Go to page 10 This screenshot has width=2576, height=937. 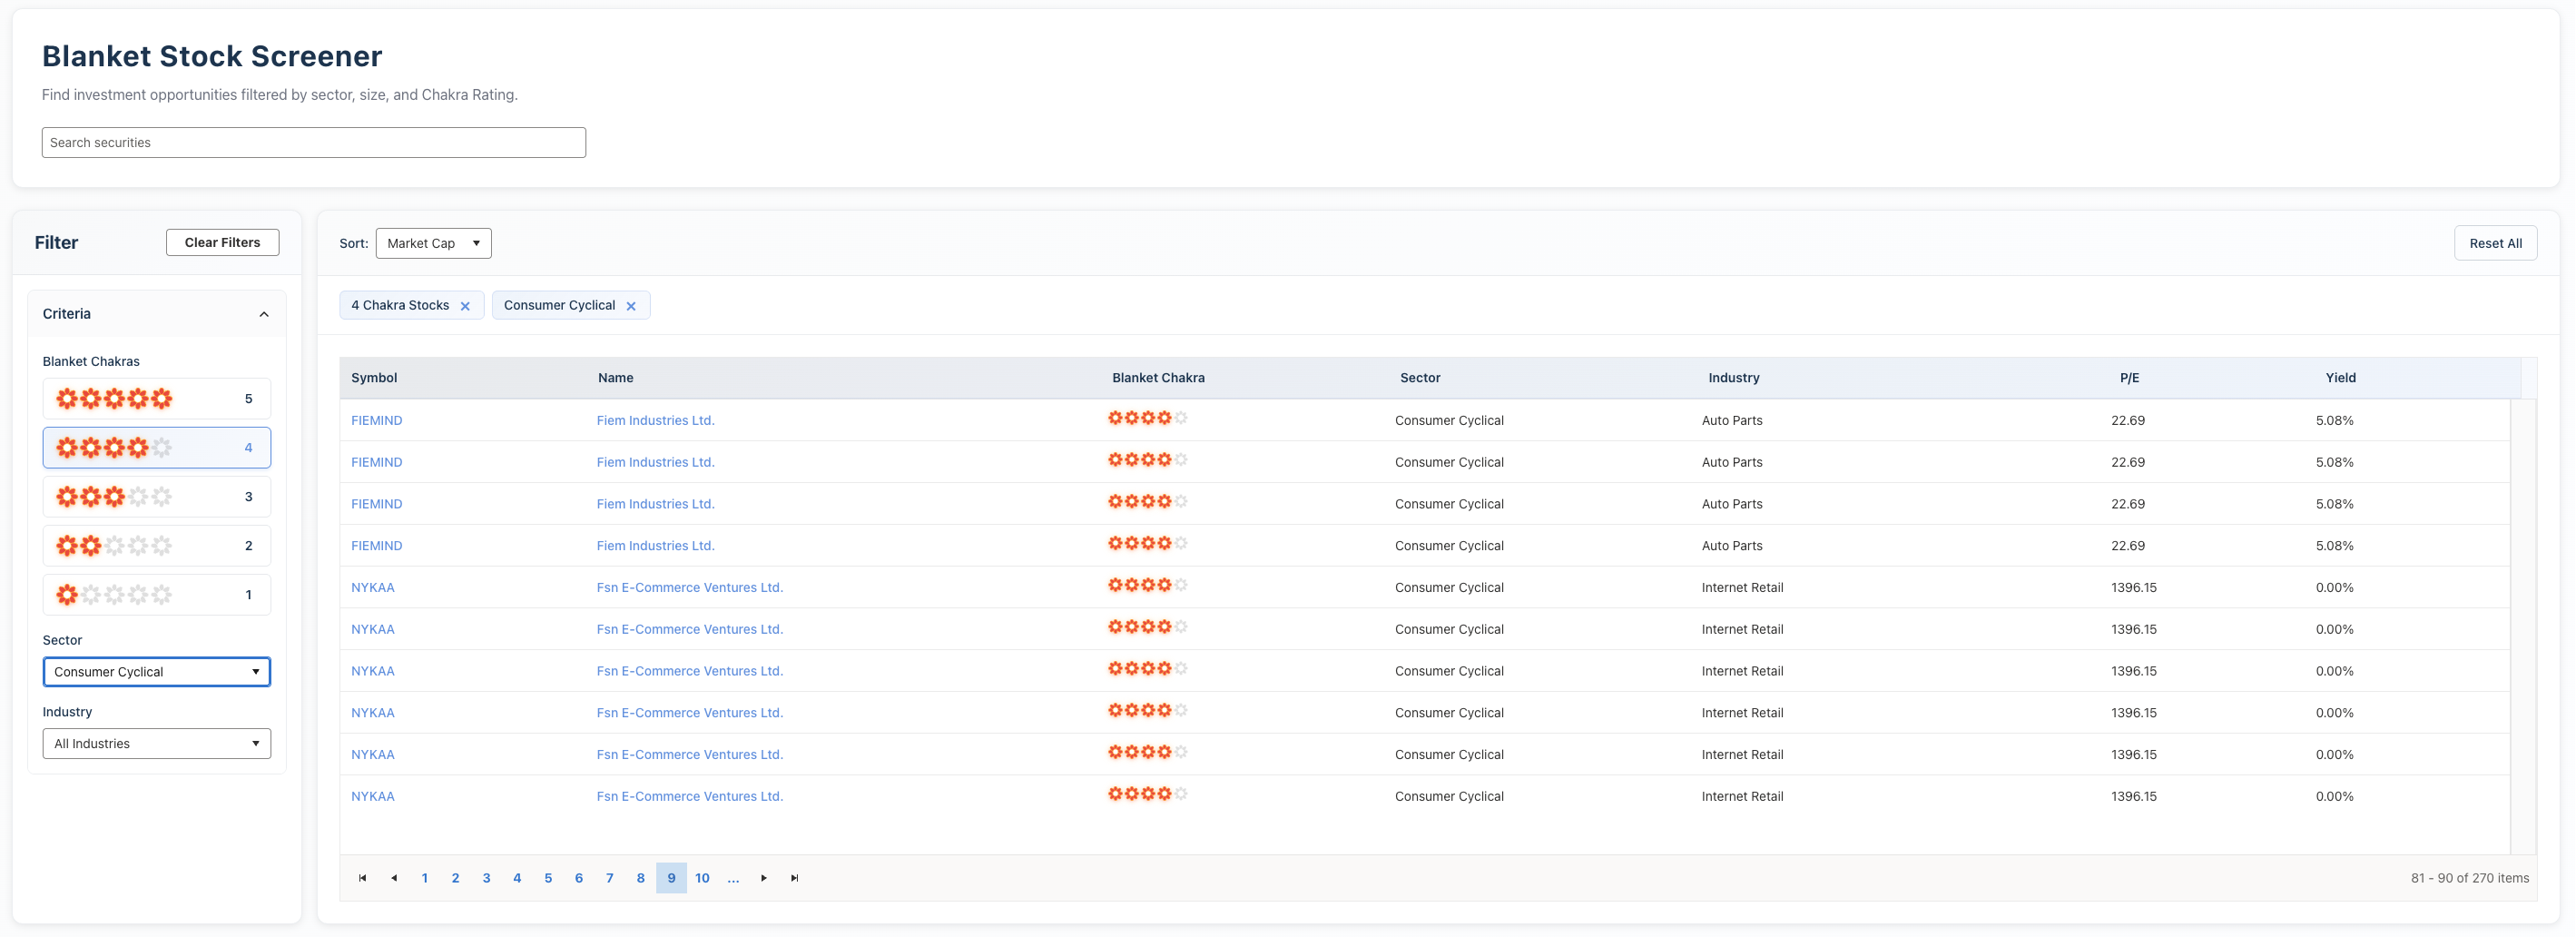pyautogui.click(x=703, y=878)
